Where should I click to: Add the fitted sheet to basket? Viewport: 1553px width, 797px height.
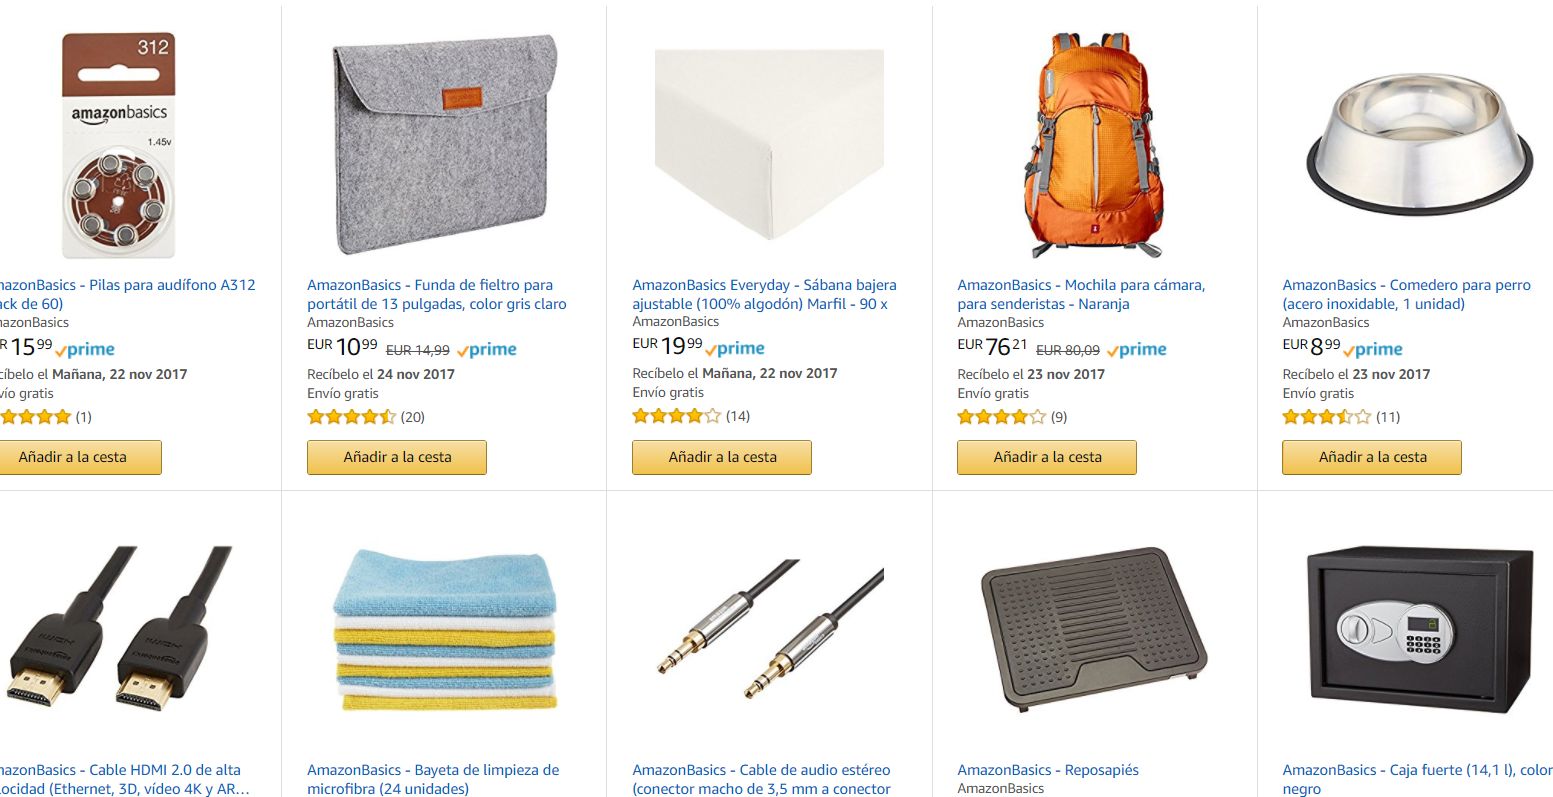pyautogui.click(x=722, y=457)
